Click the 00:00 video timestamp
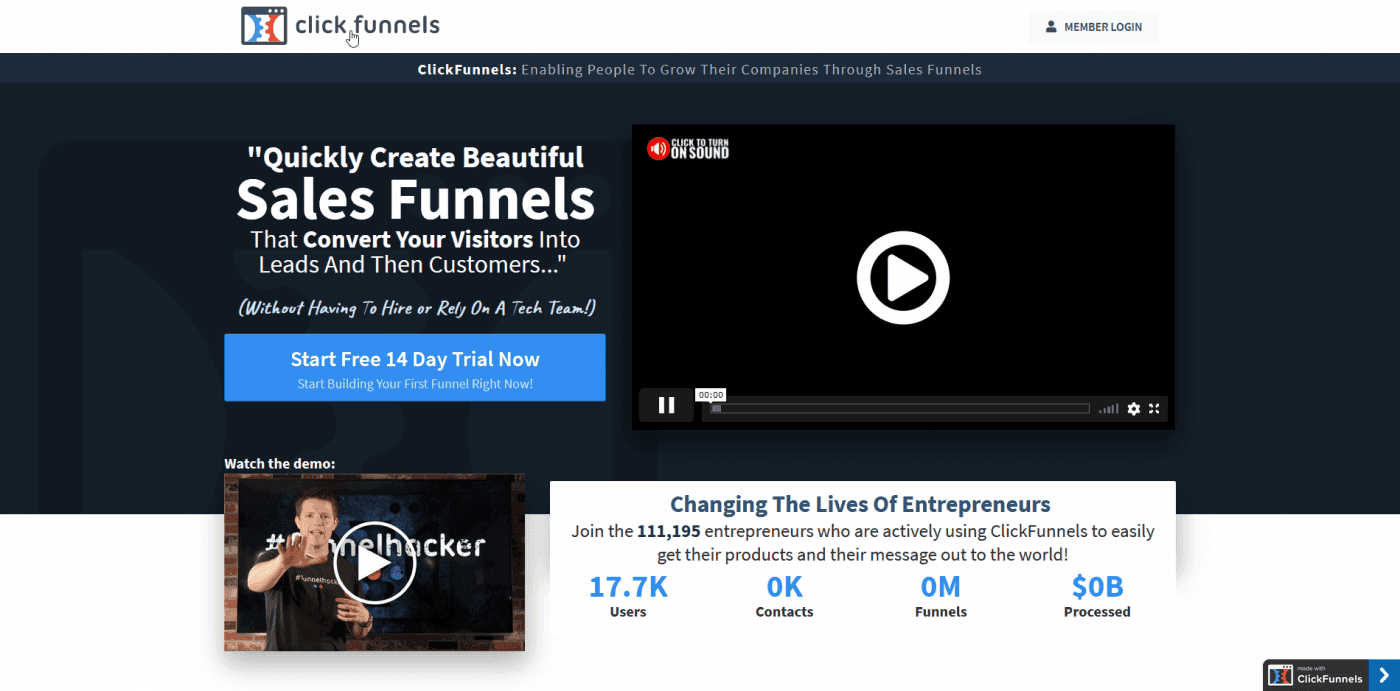The image size is (1400, 691). (x=711, y=395)
